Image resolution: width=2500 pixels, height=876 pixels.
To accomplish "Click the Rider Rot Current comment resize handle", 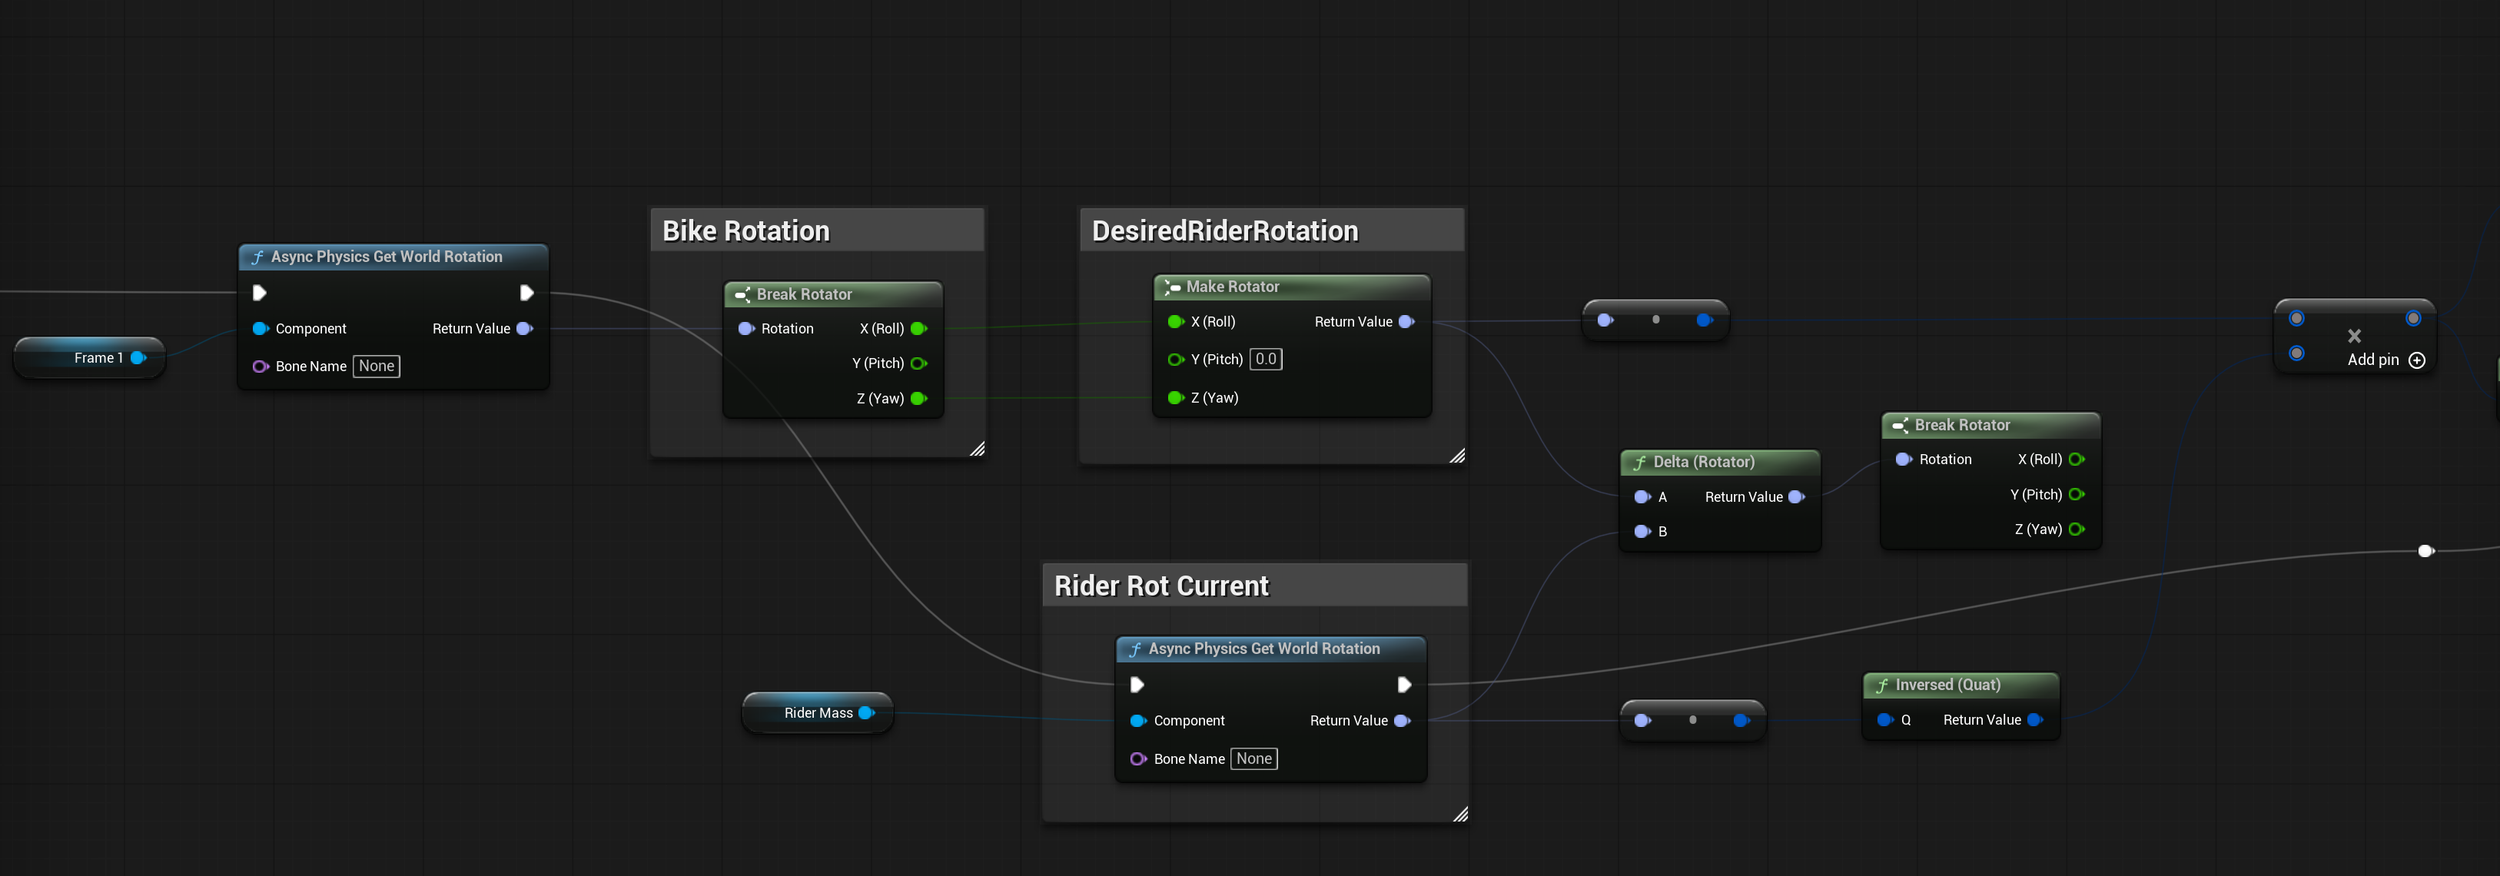I will (x=1460, y=814).
